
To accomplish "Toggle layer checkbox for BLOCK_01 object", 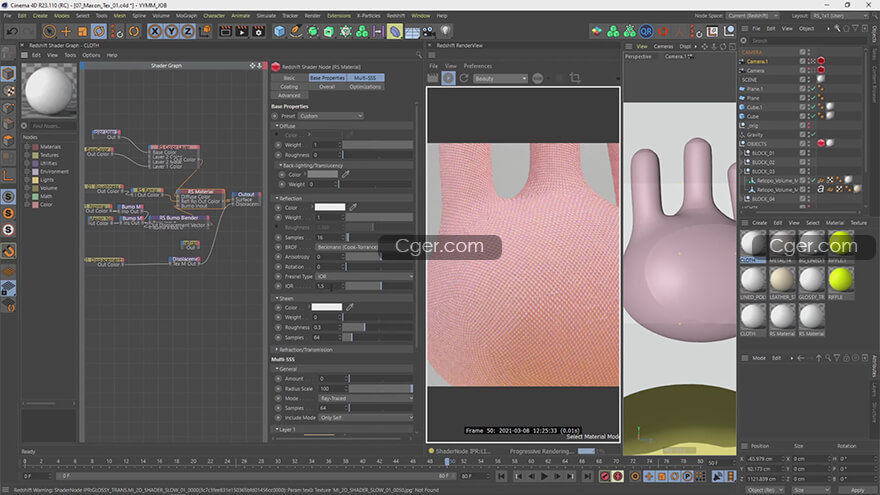I will (803, 153).
